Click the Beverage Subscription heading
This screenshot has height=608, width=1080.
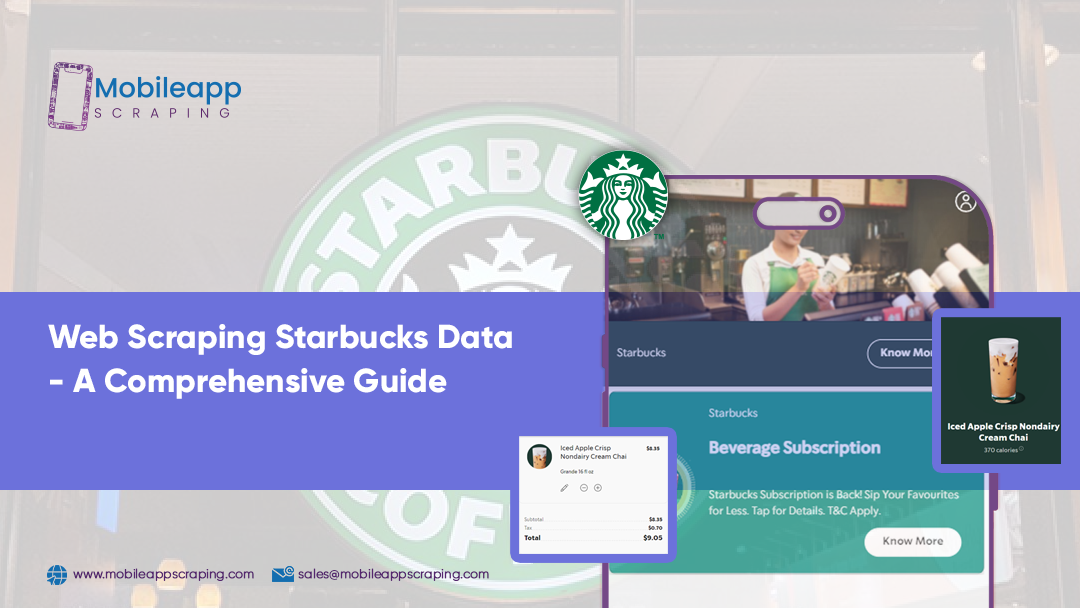point(794,447)
